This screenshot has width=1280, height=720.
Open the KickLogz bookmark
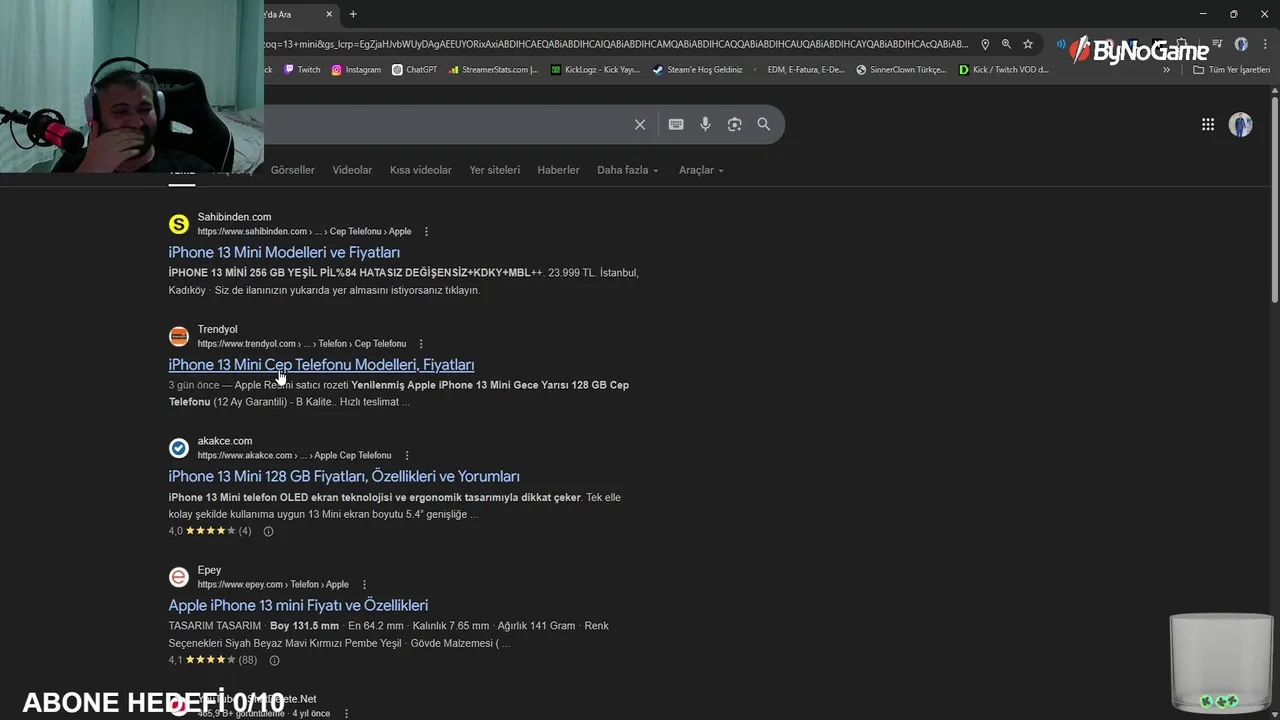[x=595, y=70]
